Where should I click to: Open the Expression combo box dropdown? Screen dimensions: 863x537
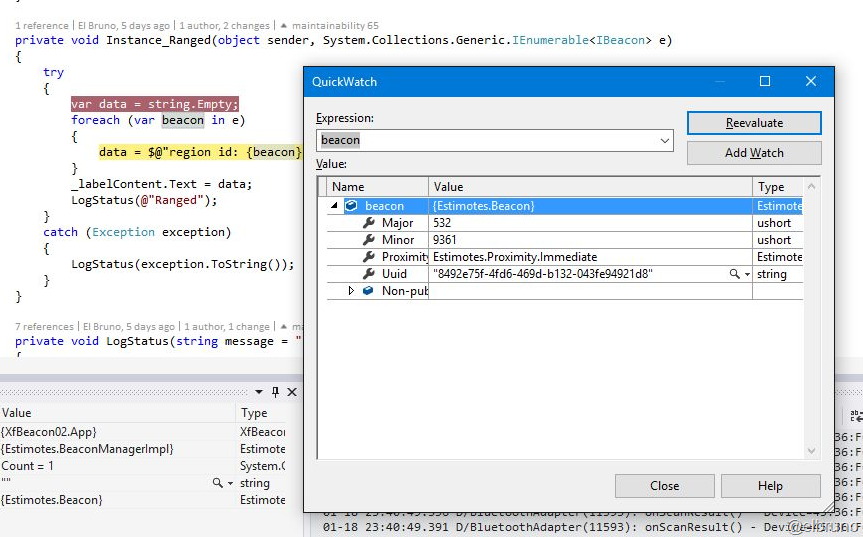point(665,141)
